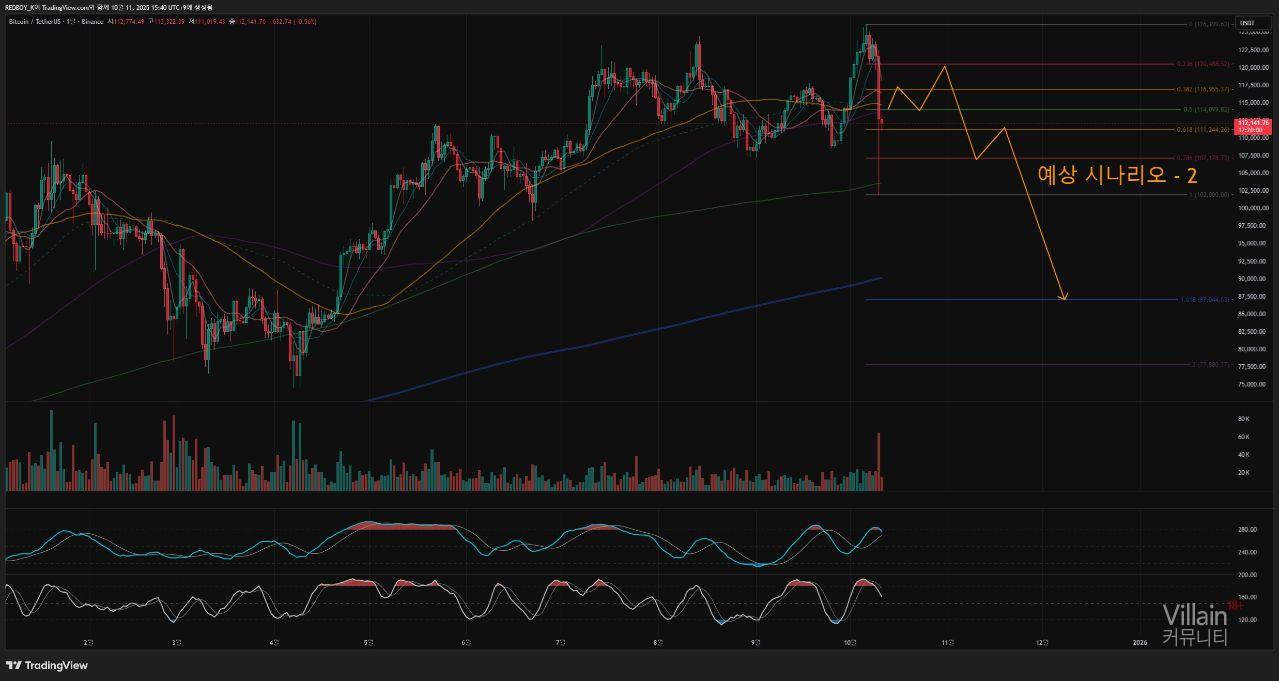Screen dimensions: 1279x681
Task: Click the 280.00 label on oscillator scale
Action: tap(1246, 529)
